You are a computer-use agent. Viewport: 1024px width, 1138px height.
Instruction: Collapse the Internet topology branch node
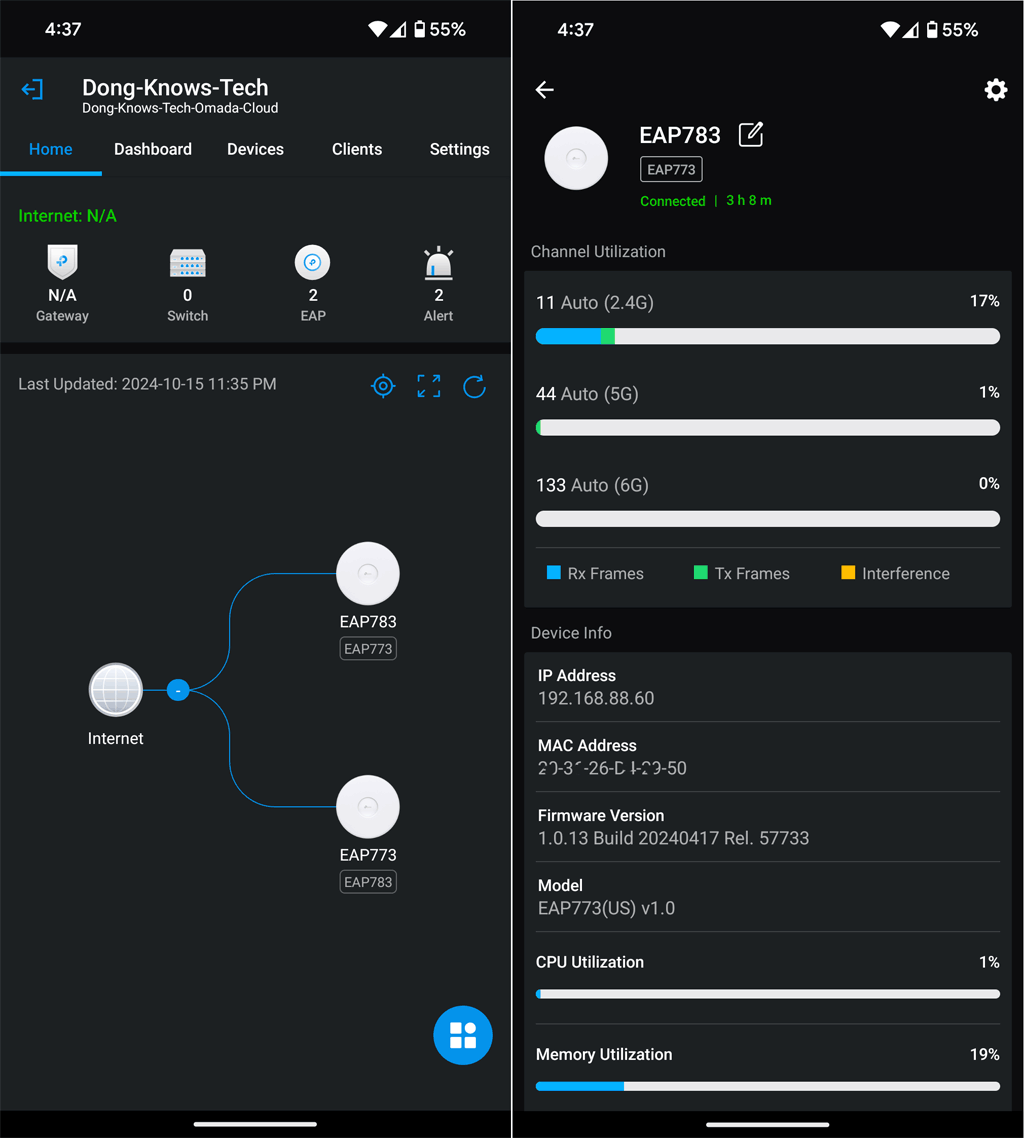pos(178,690)
